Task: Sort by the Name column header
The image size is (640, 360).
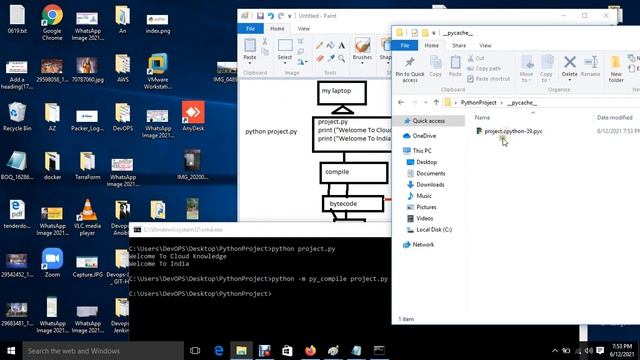Action: pyautogui.click(x=482, y=118)
